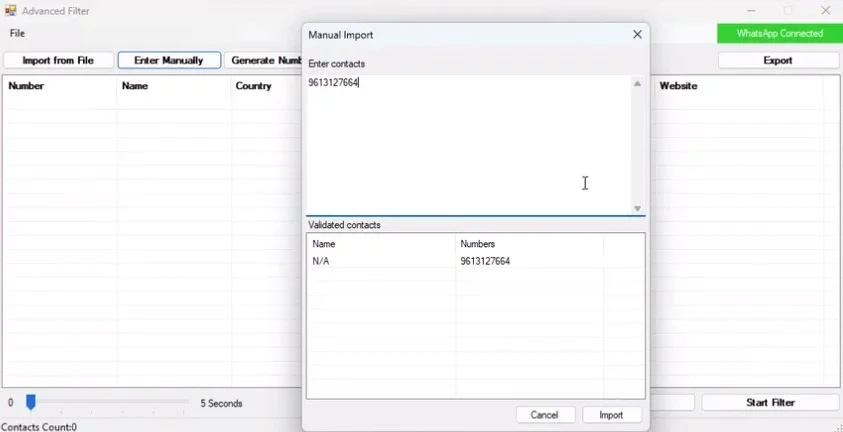
Task: Click the Generate Numbers button
Action: pos(263,60)
